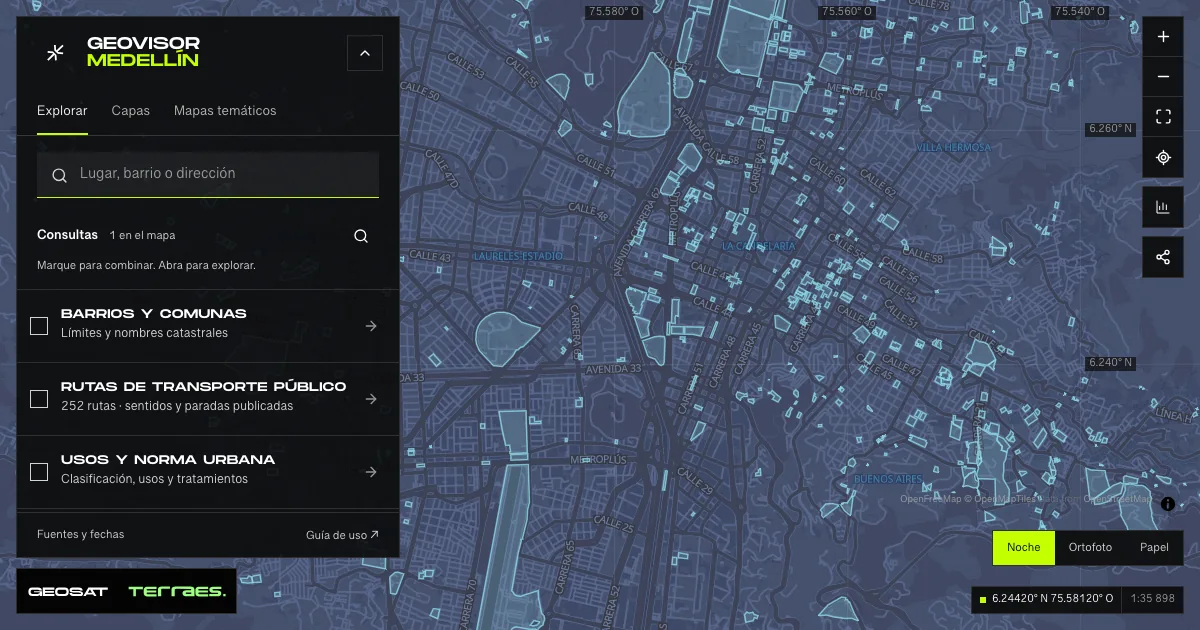Image resolution: width=1200 pixels, height=630 pixels.
Task: Locate my position on the map
Action: (x=1163, y=157)
